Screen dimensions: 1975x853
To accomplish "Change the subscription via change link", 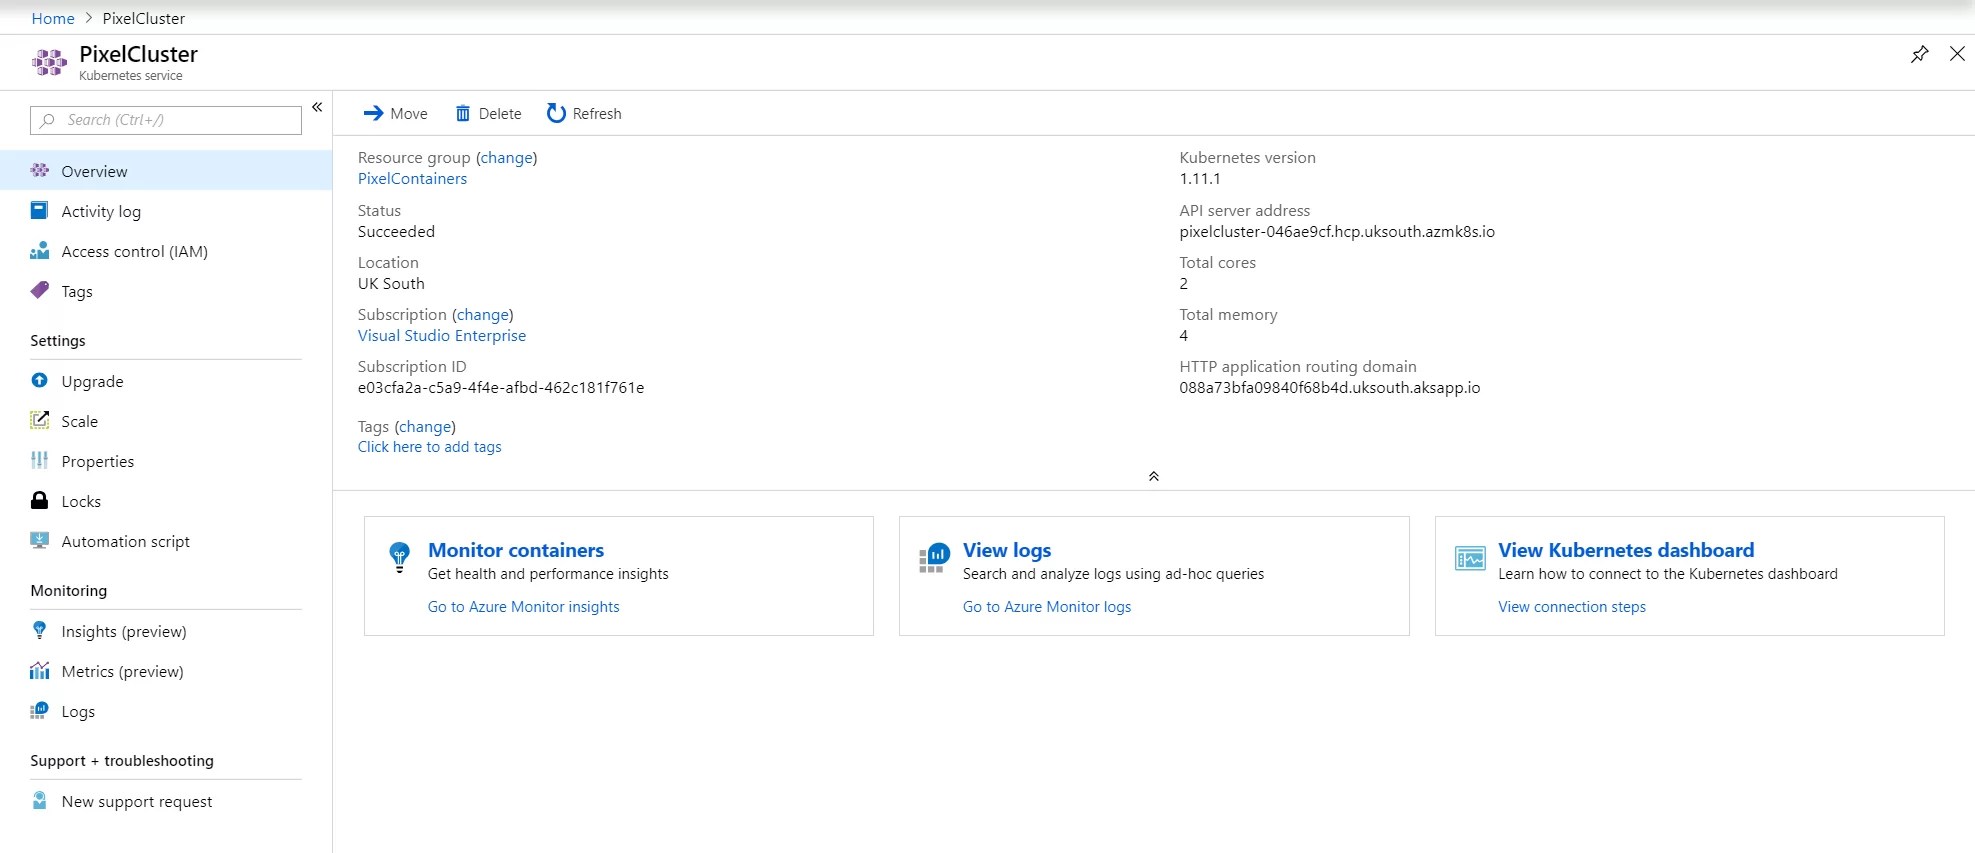I will click(x=483, y=314).
